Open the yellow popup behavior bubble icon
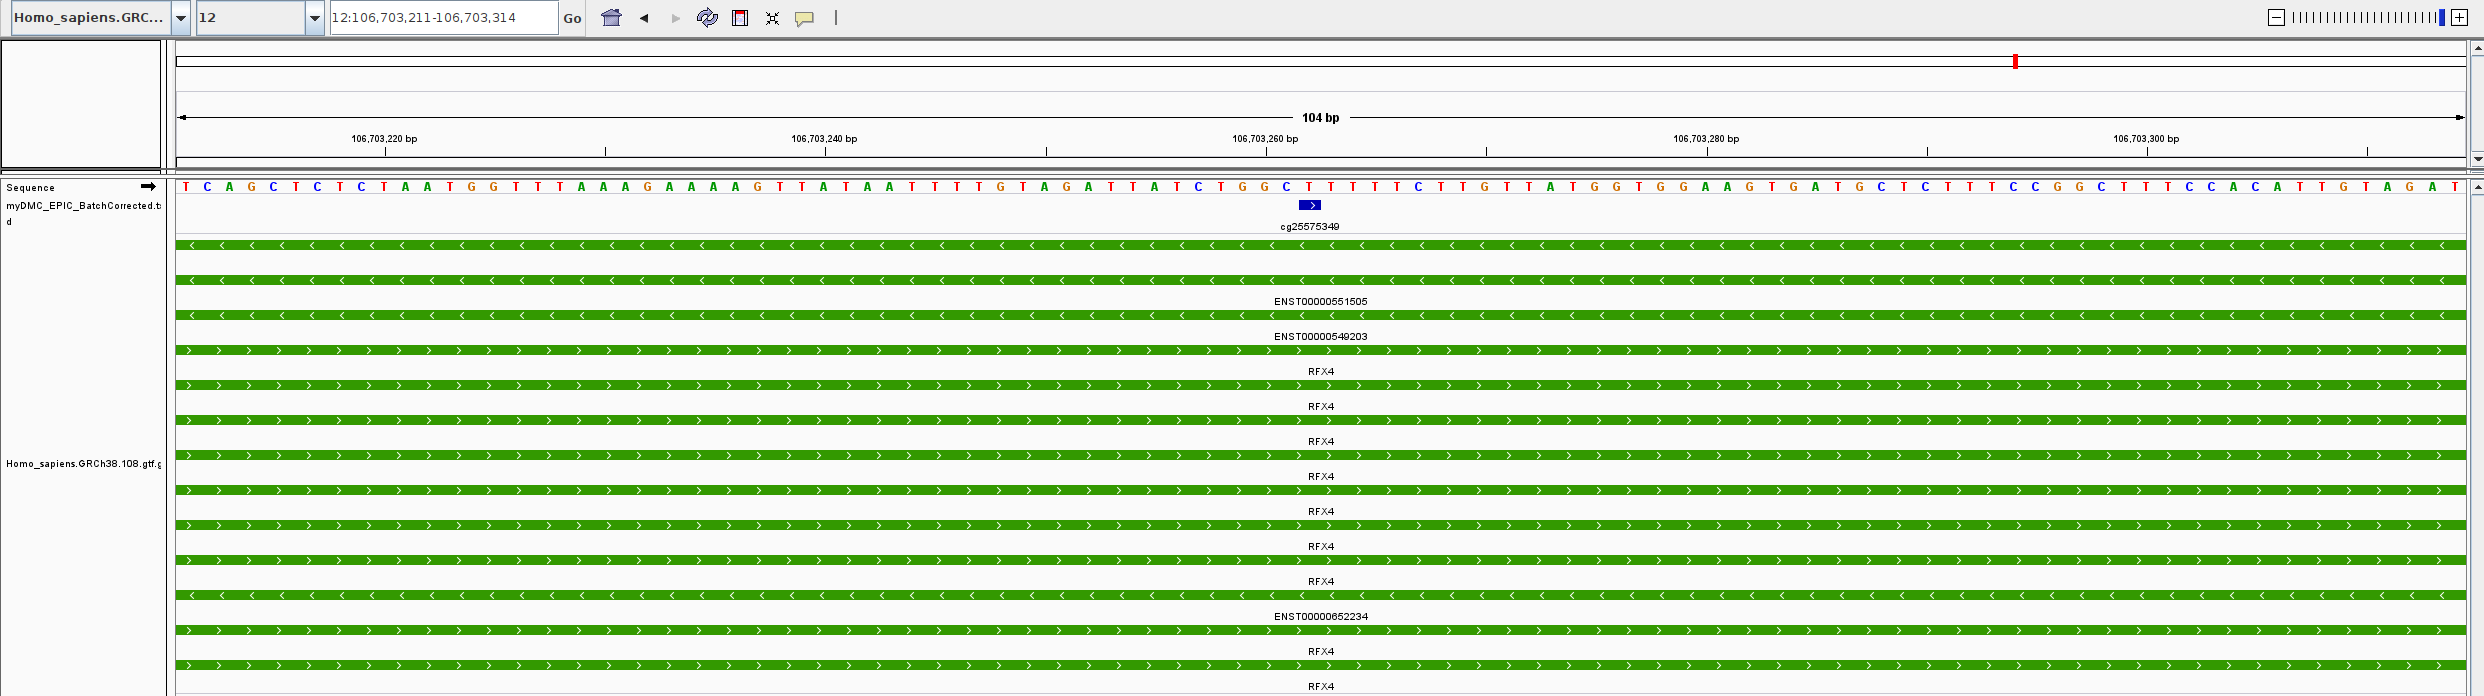 tap(804, 18)
